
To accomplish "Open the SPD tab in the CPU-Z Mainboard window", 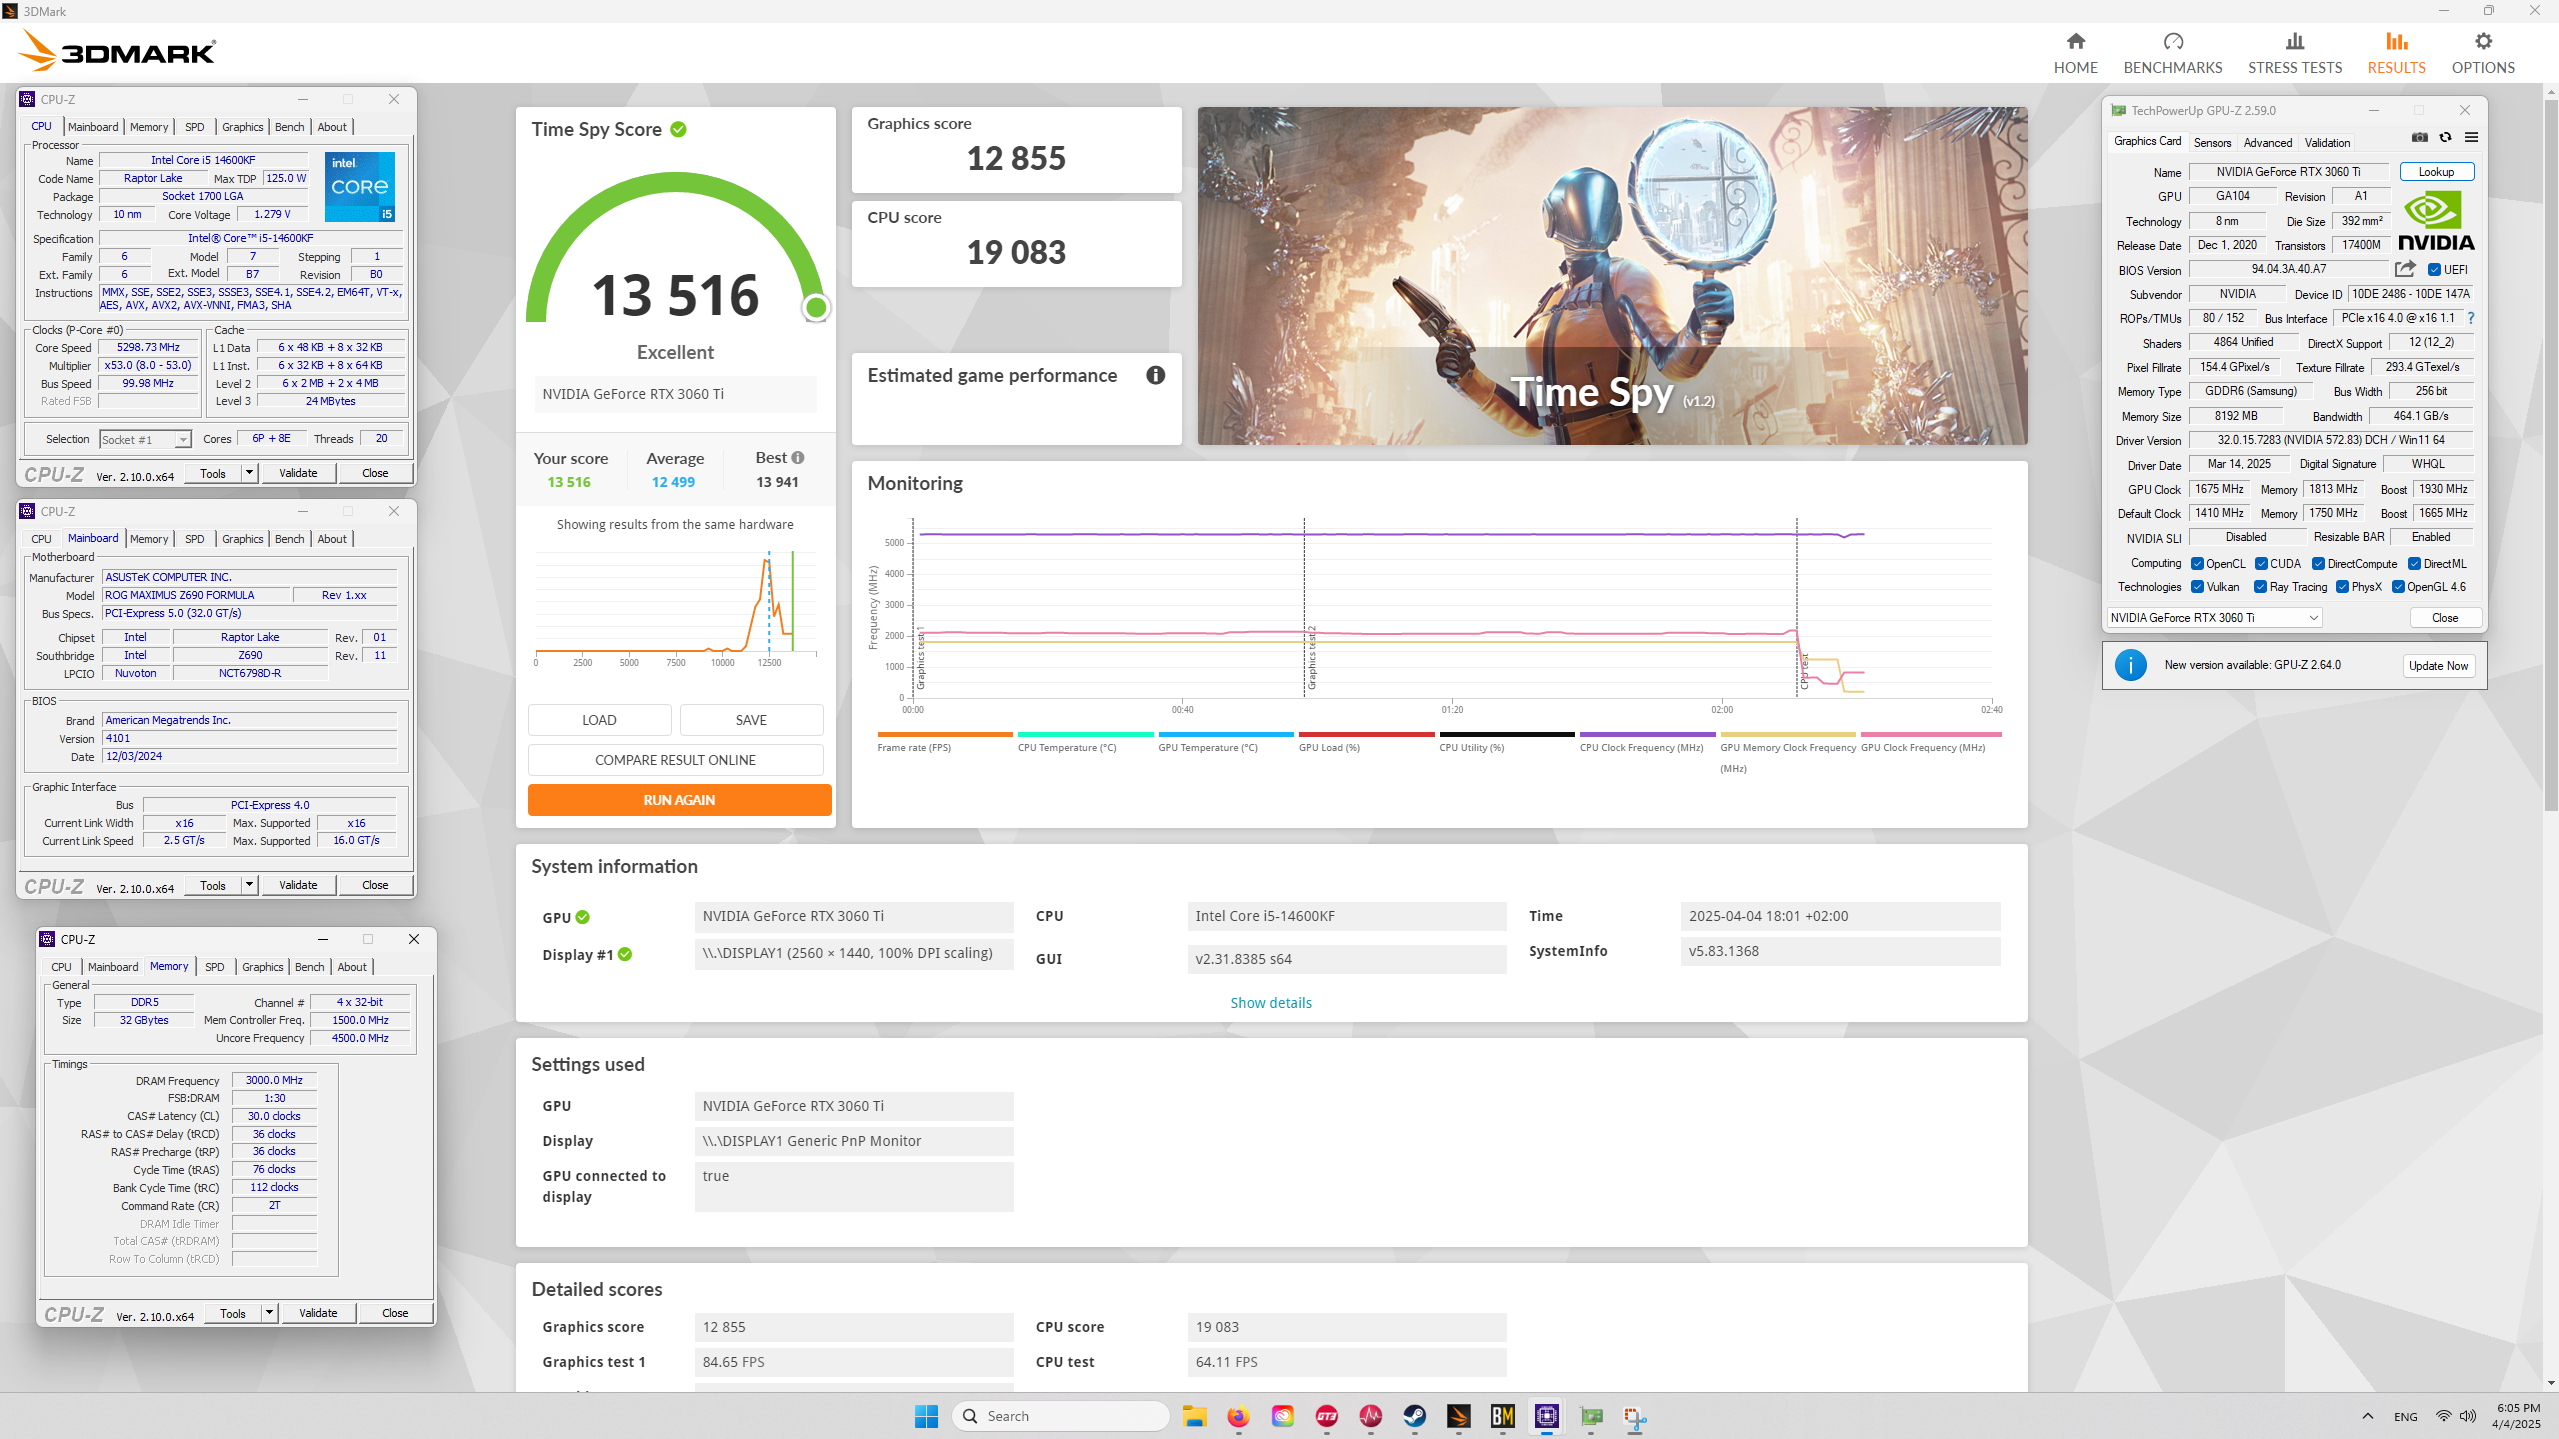I will [194, 539].
